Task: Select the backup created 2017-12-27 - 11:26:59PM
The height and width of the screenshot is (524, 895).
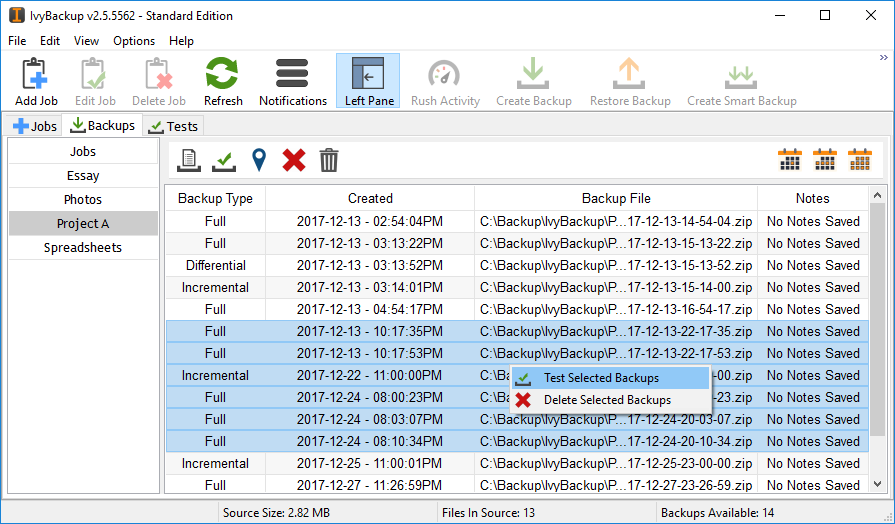Action: point(517,485)
